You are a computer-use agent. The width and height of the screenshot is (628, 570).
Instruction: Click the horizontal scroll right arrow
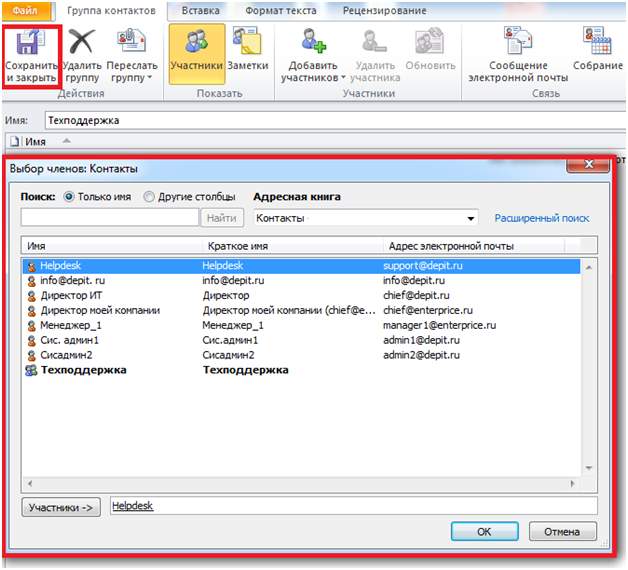pyautogui.click(x=573, y=483)
